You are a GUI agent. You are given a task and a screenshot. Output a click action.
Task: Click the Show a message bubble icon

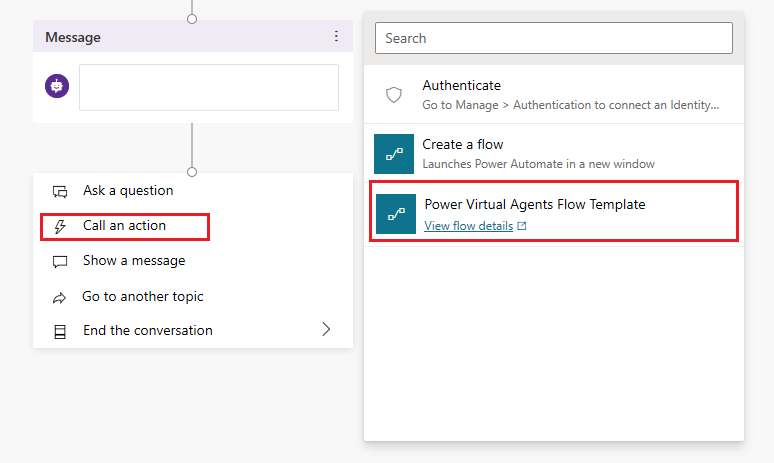tap(60, 261)
